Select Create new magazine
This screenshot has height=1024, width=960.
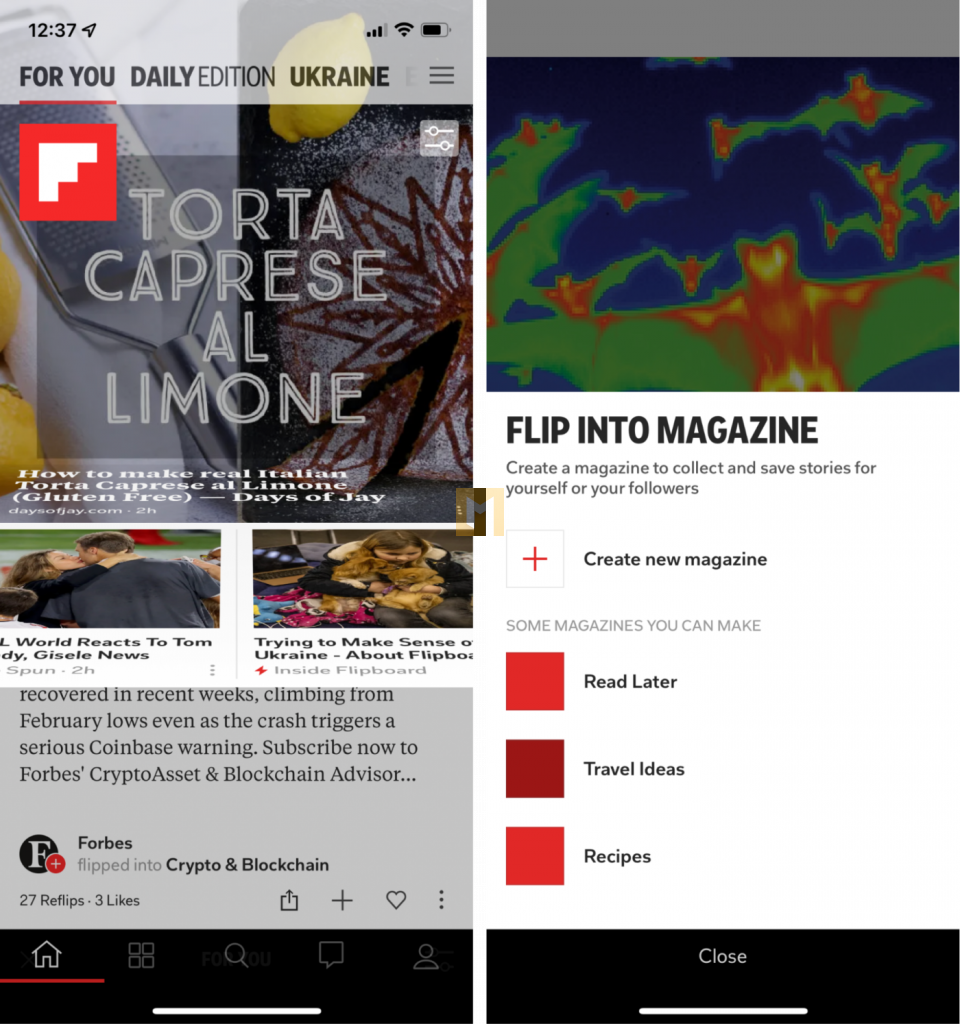tap(675, 559)
